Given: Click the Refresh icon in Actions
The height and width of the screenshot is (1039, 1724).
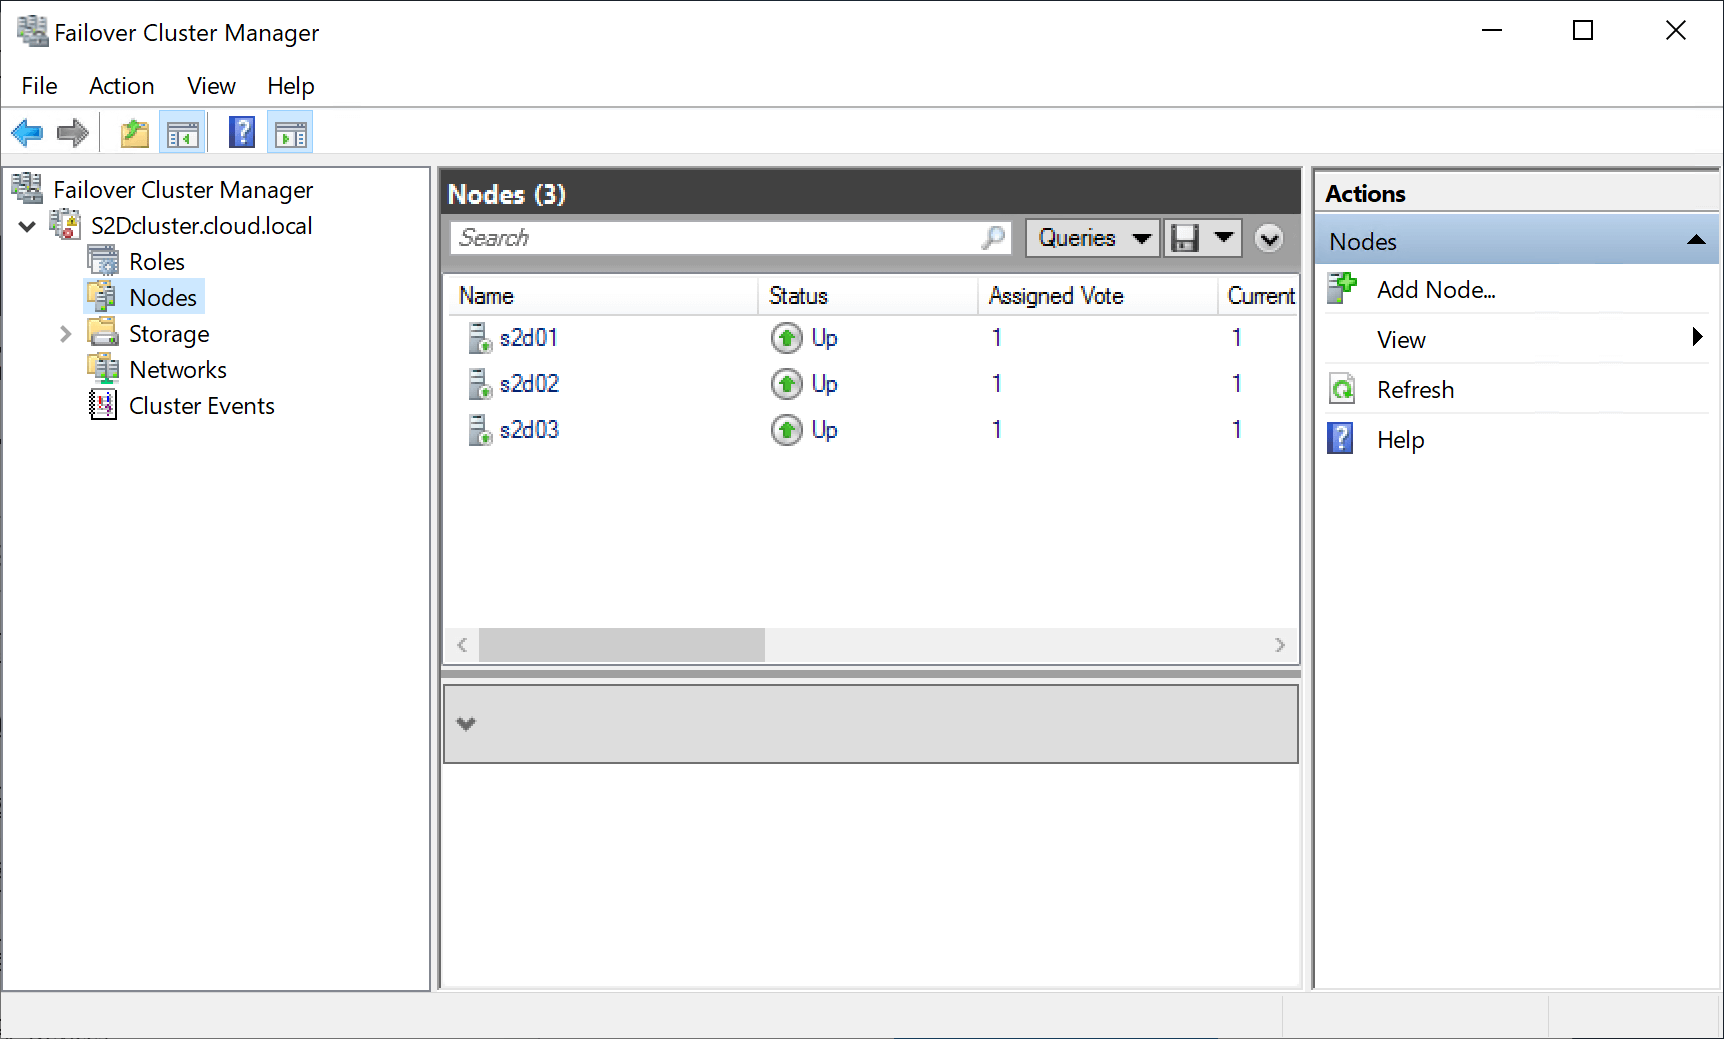Looking at the screenshot, I should coord(1342,388).
